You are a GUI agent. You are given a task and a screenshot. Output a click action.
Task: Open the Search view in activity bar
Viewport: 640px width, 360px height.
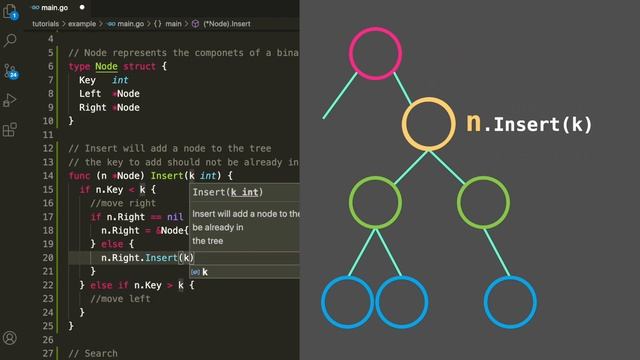(10, 40)
